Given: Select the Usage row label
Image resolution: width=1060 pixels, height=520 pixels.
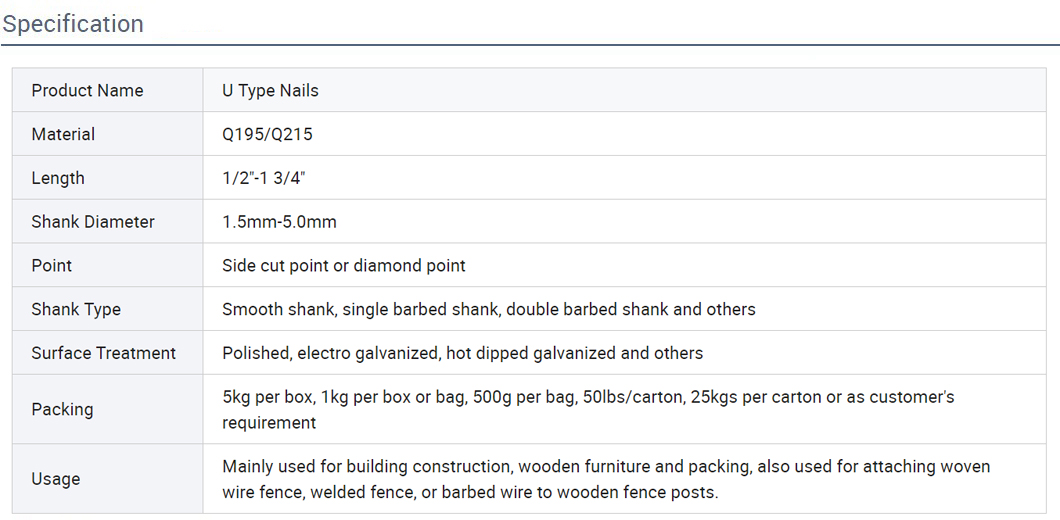Looking at the screenshot, I should click(55, 479).
